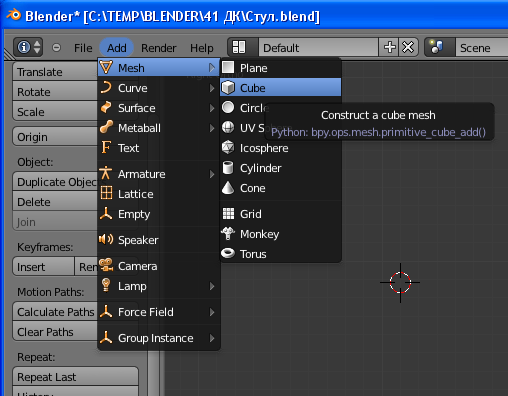Click the Grid mesh icon
This screenshot has width=508, height=396.
click(228, 214)
